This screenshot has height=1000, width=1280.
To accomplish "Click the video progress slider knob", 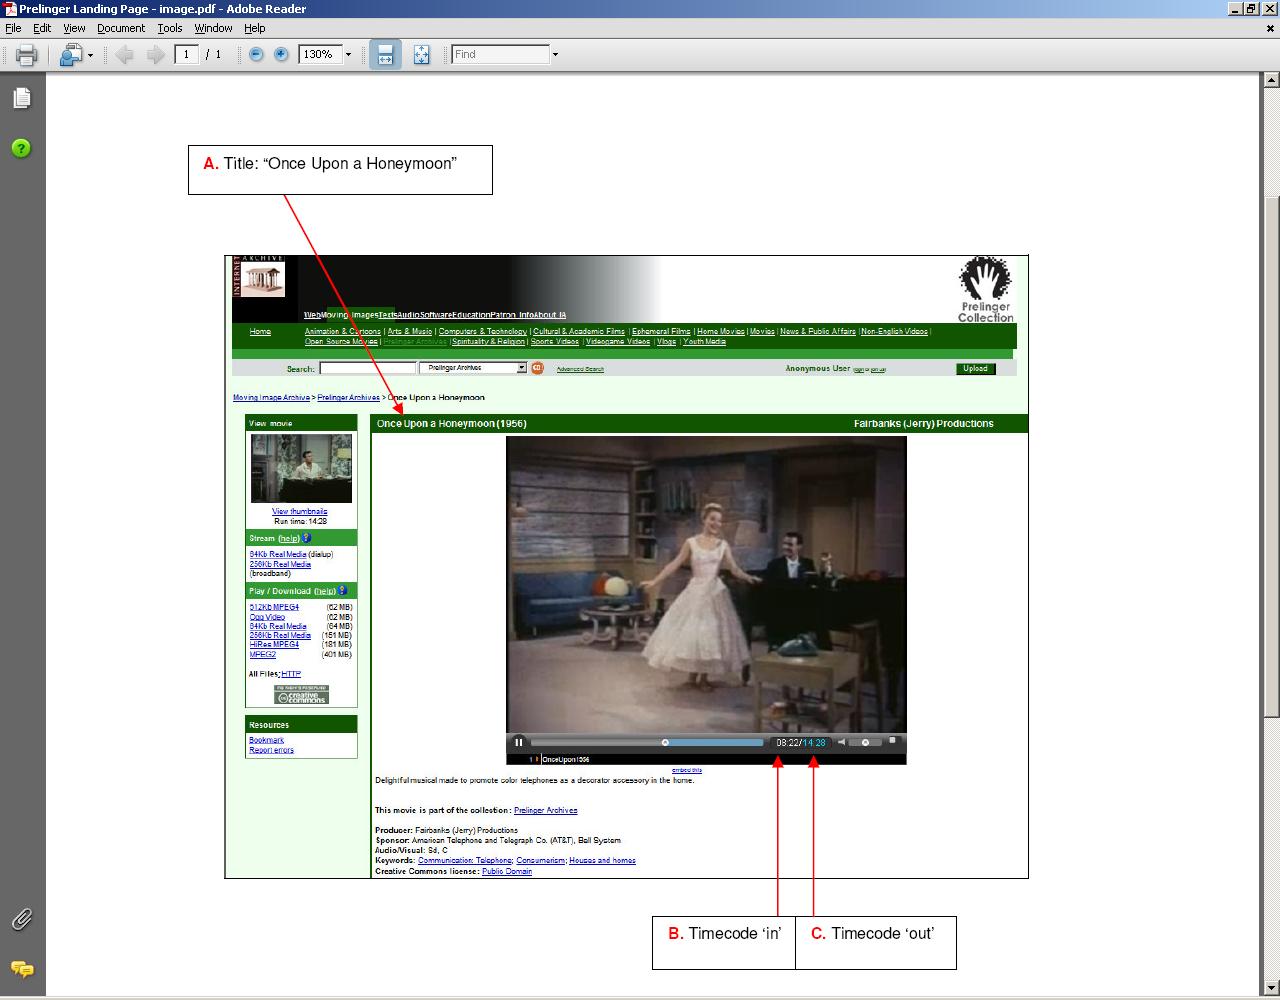I will [x=665, y=742].
